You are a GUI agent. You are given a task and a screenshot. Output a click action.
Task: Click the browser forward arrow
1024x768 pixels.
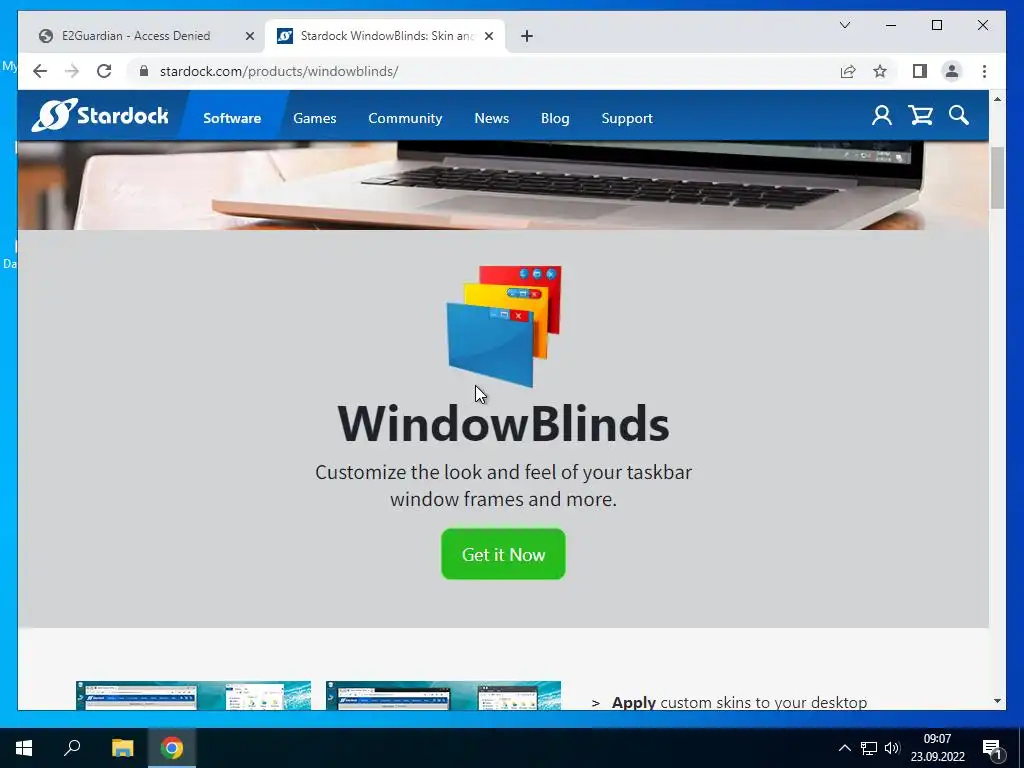click(x=72, y=71)
